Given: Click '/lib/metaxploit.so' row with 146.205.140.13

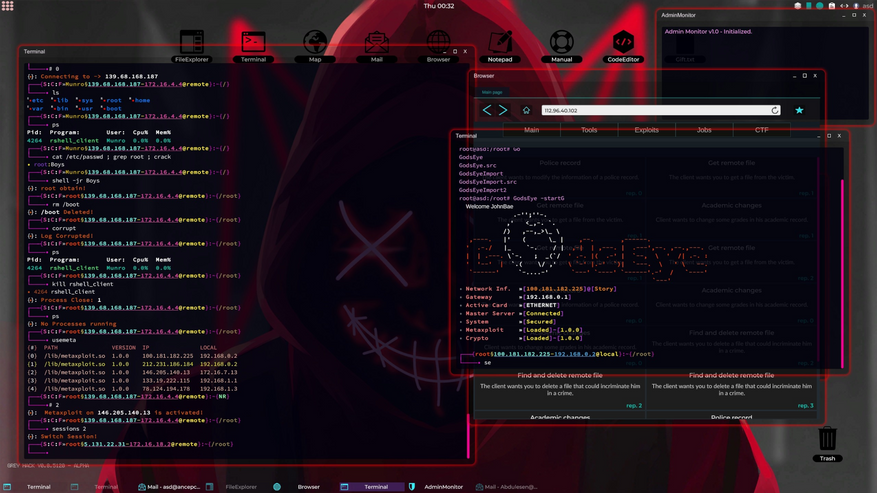Looking at the screenshot, I should point(133,372).
